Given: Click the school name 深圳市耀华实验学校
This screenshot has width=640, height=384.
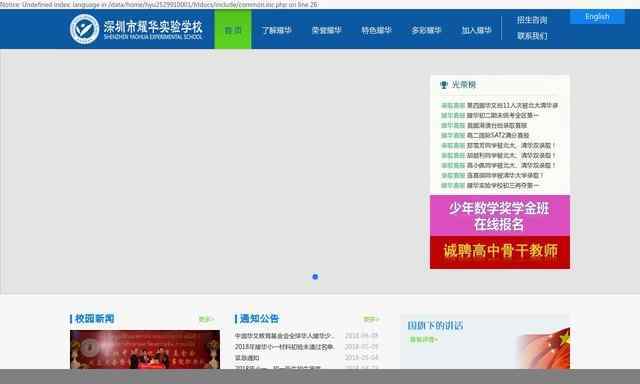Looking at the screenshot, I should click(153, 27).
